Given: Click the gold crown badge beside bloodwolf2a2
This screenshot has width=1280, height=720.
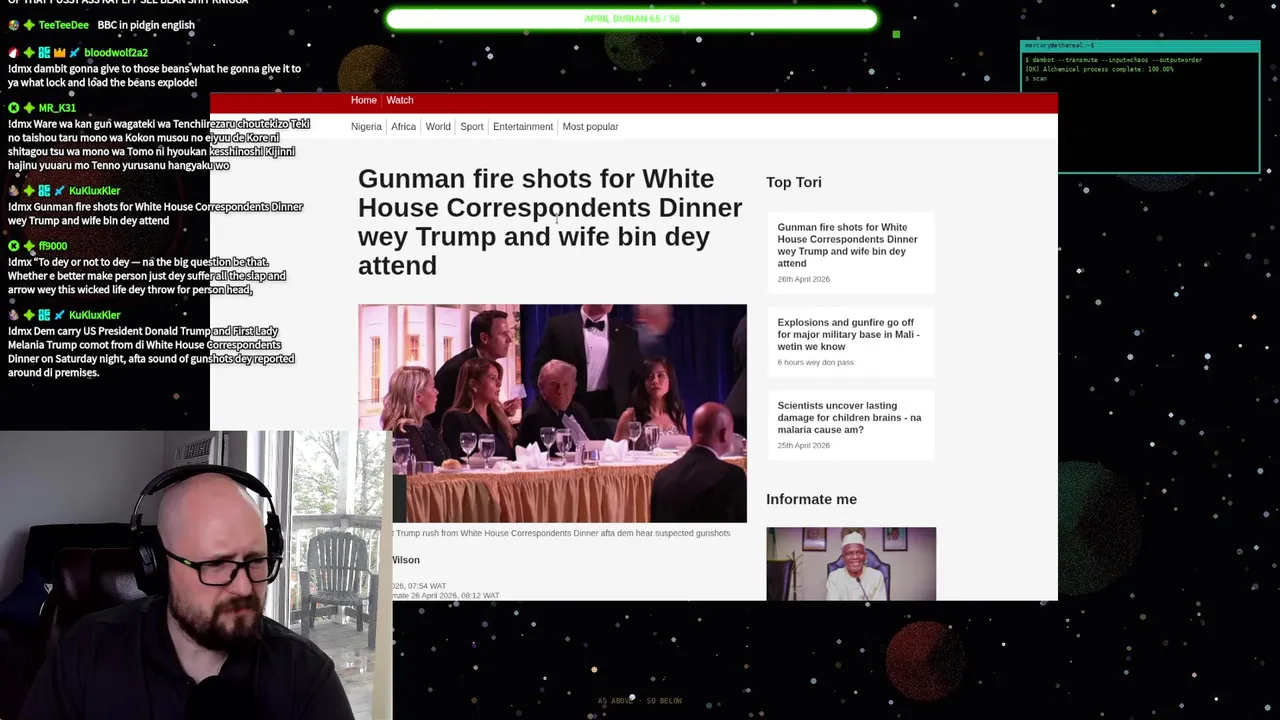Looking at the screenshot, I should 59,53.
